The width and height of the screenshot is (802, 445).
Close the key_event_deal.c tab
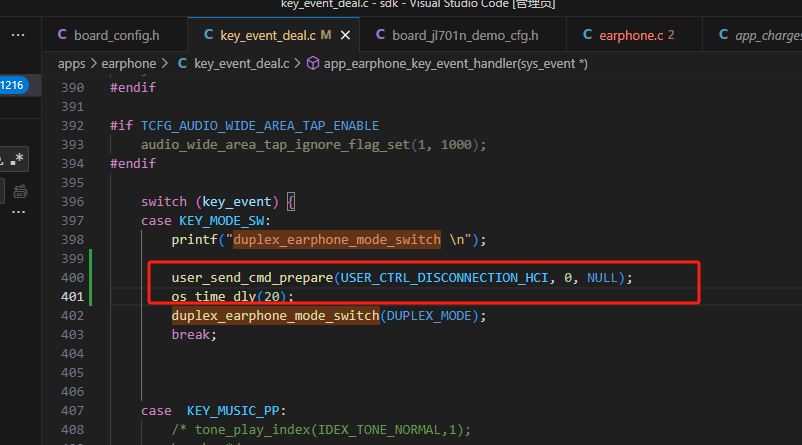tap(346, 35)
